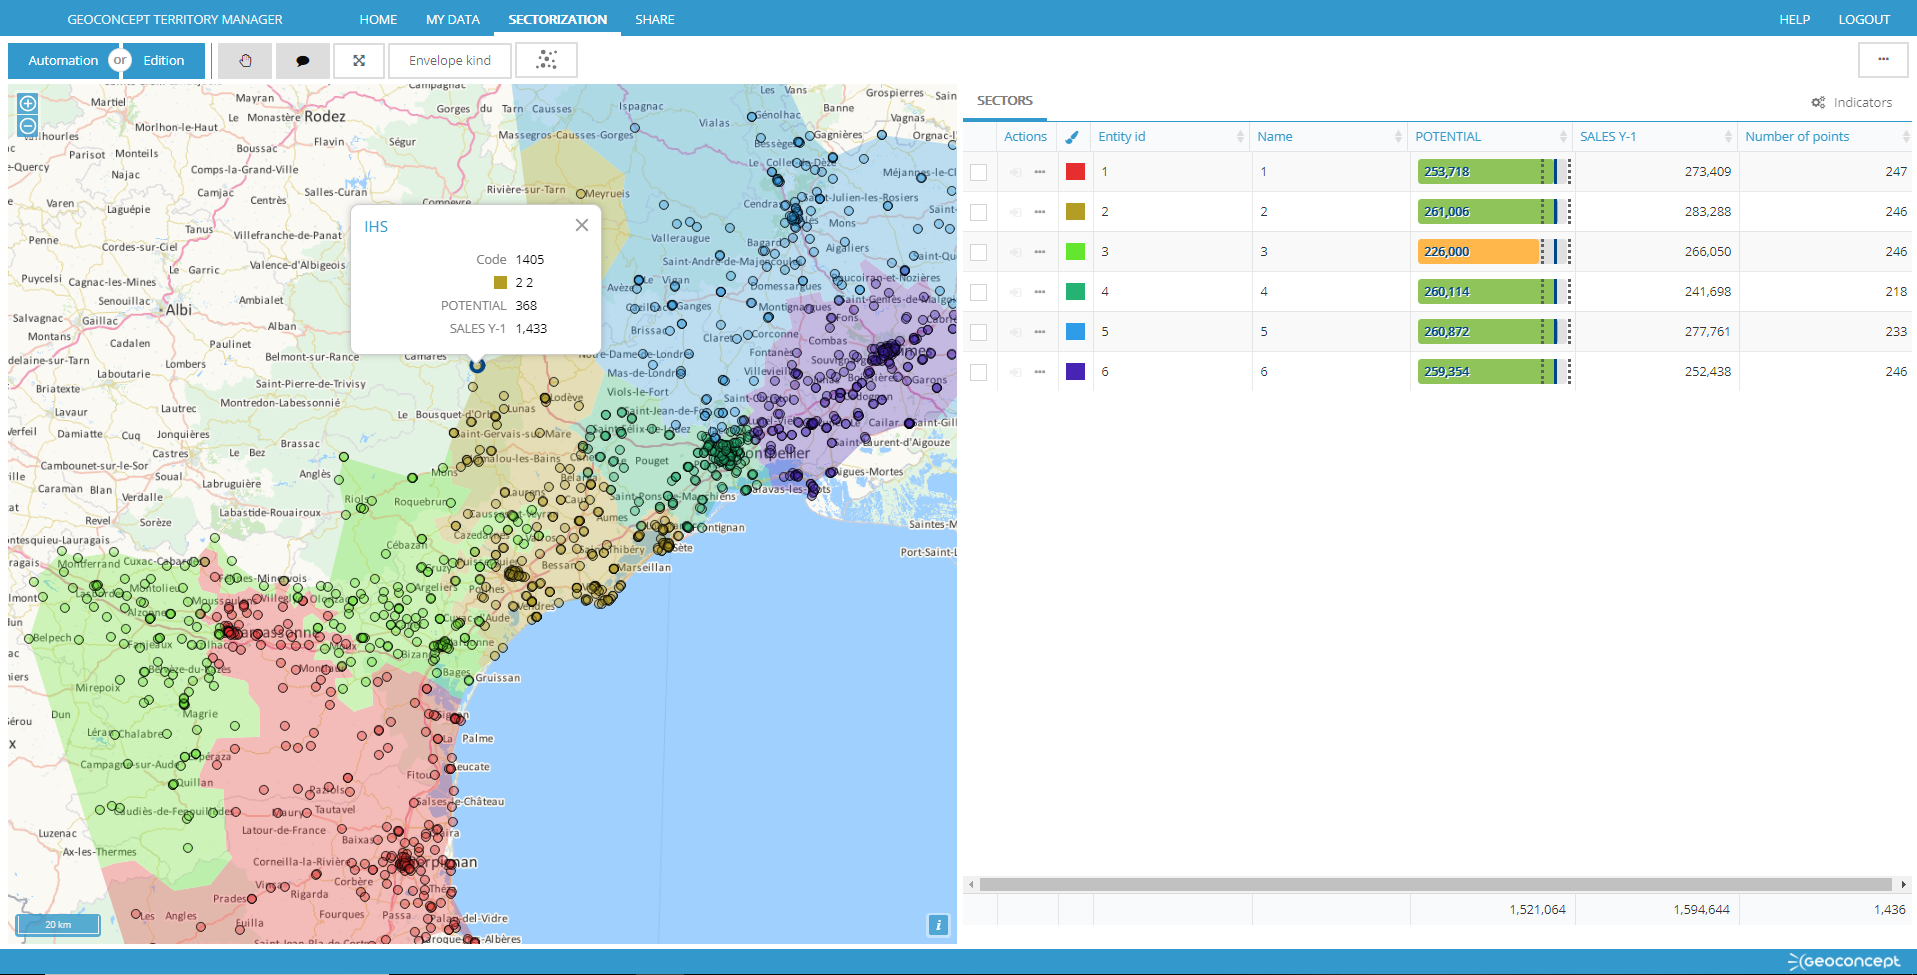Click the LOGOUT button
This screenshot has height=975, width=1917.
1863,18
